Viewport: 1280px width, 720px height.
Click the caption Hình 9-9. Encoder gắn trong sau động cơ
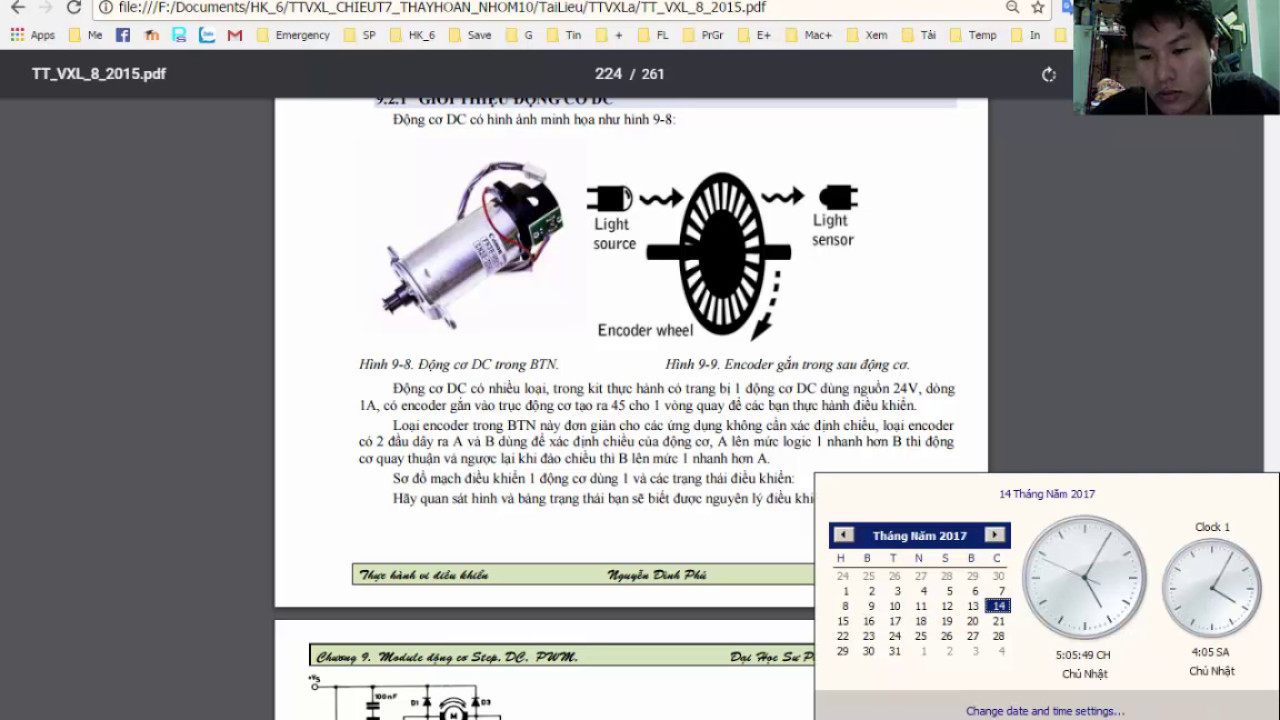pos(787,365)
